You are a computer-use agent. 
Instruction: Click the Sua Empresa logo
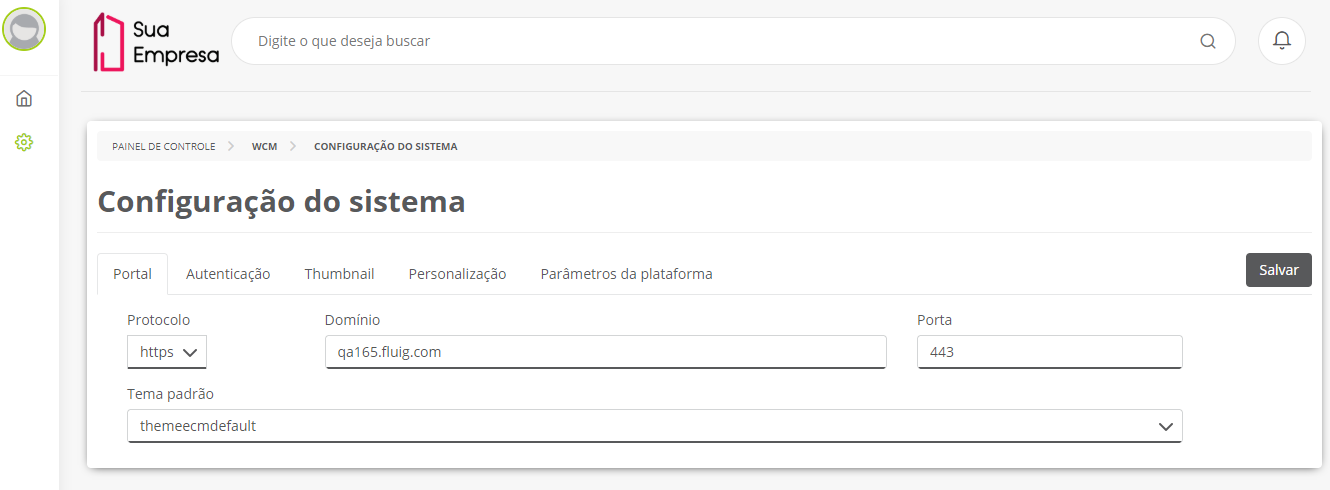pyautogui.click(x=156, y=42)
